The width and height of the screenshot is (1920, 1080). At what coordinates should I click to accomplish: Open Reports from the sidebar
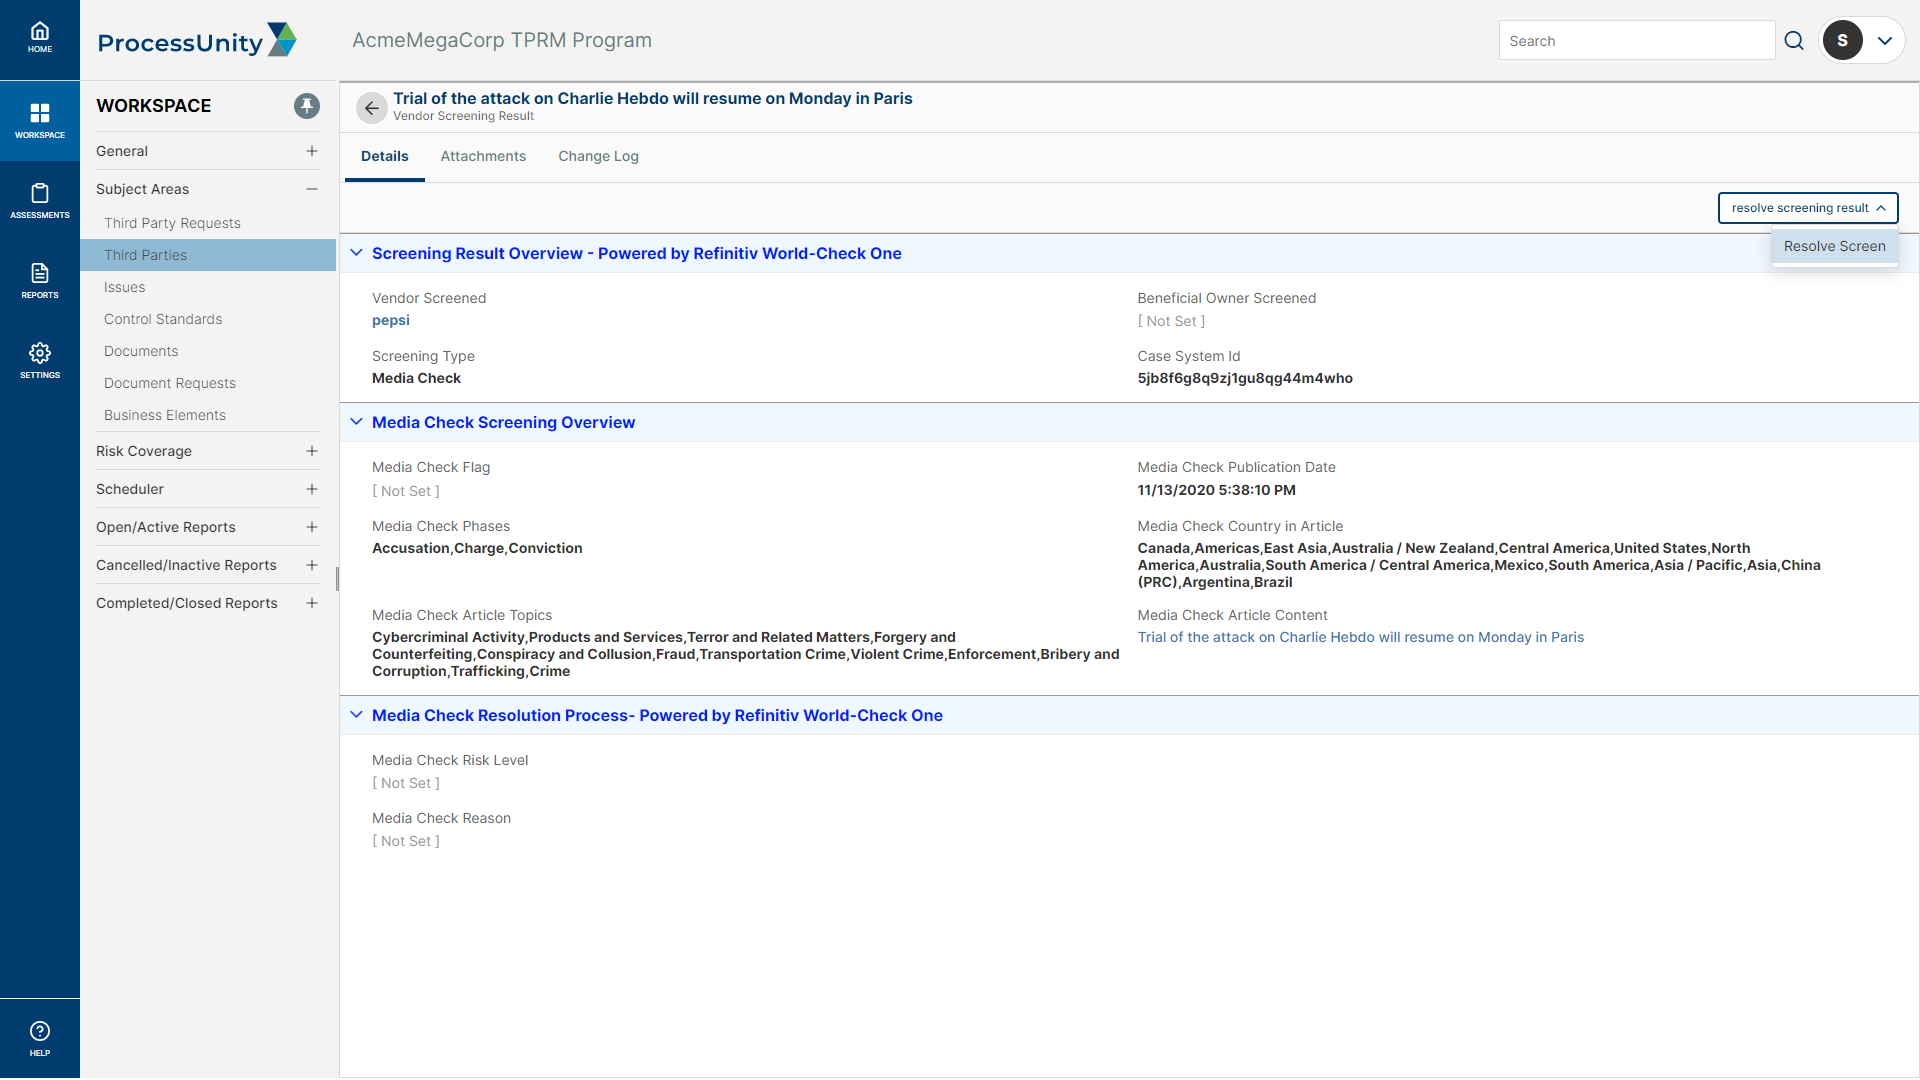pos(40,280)
